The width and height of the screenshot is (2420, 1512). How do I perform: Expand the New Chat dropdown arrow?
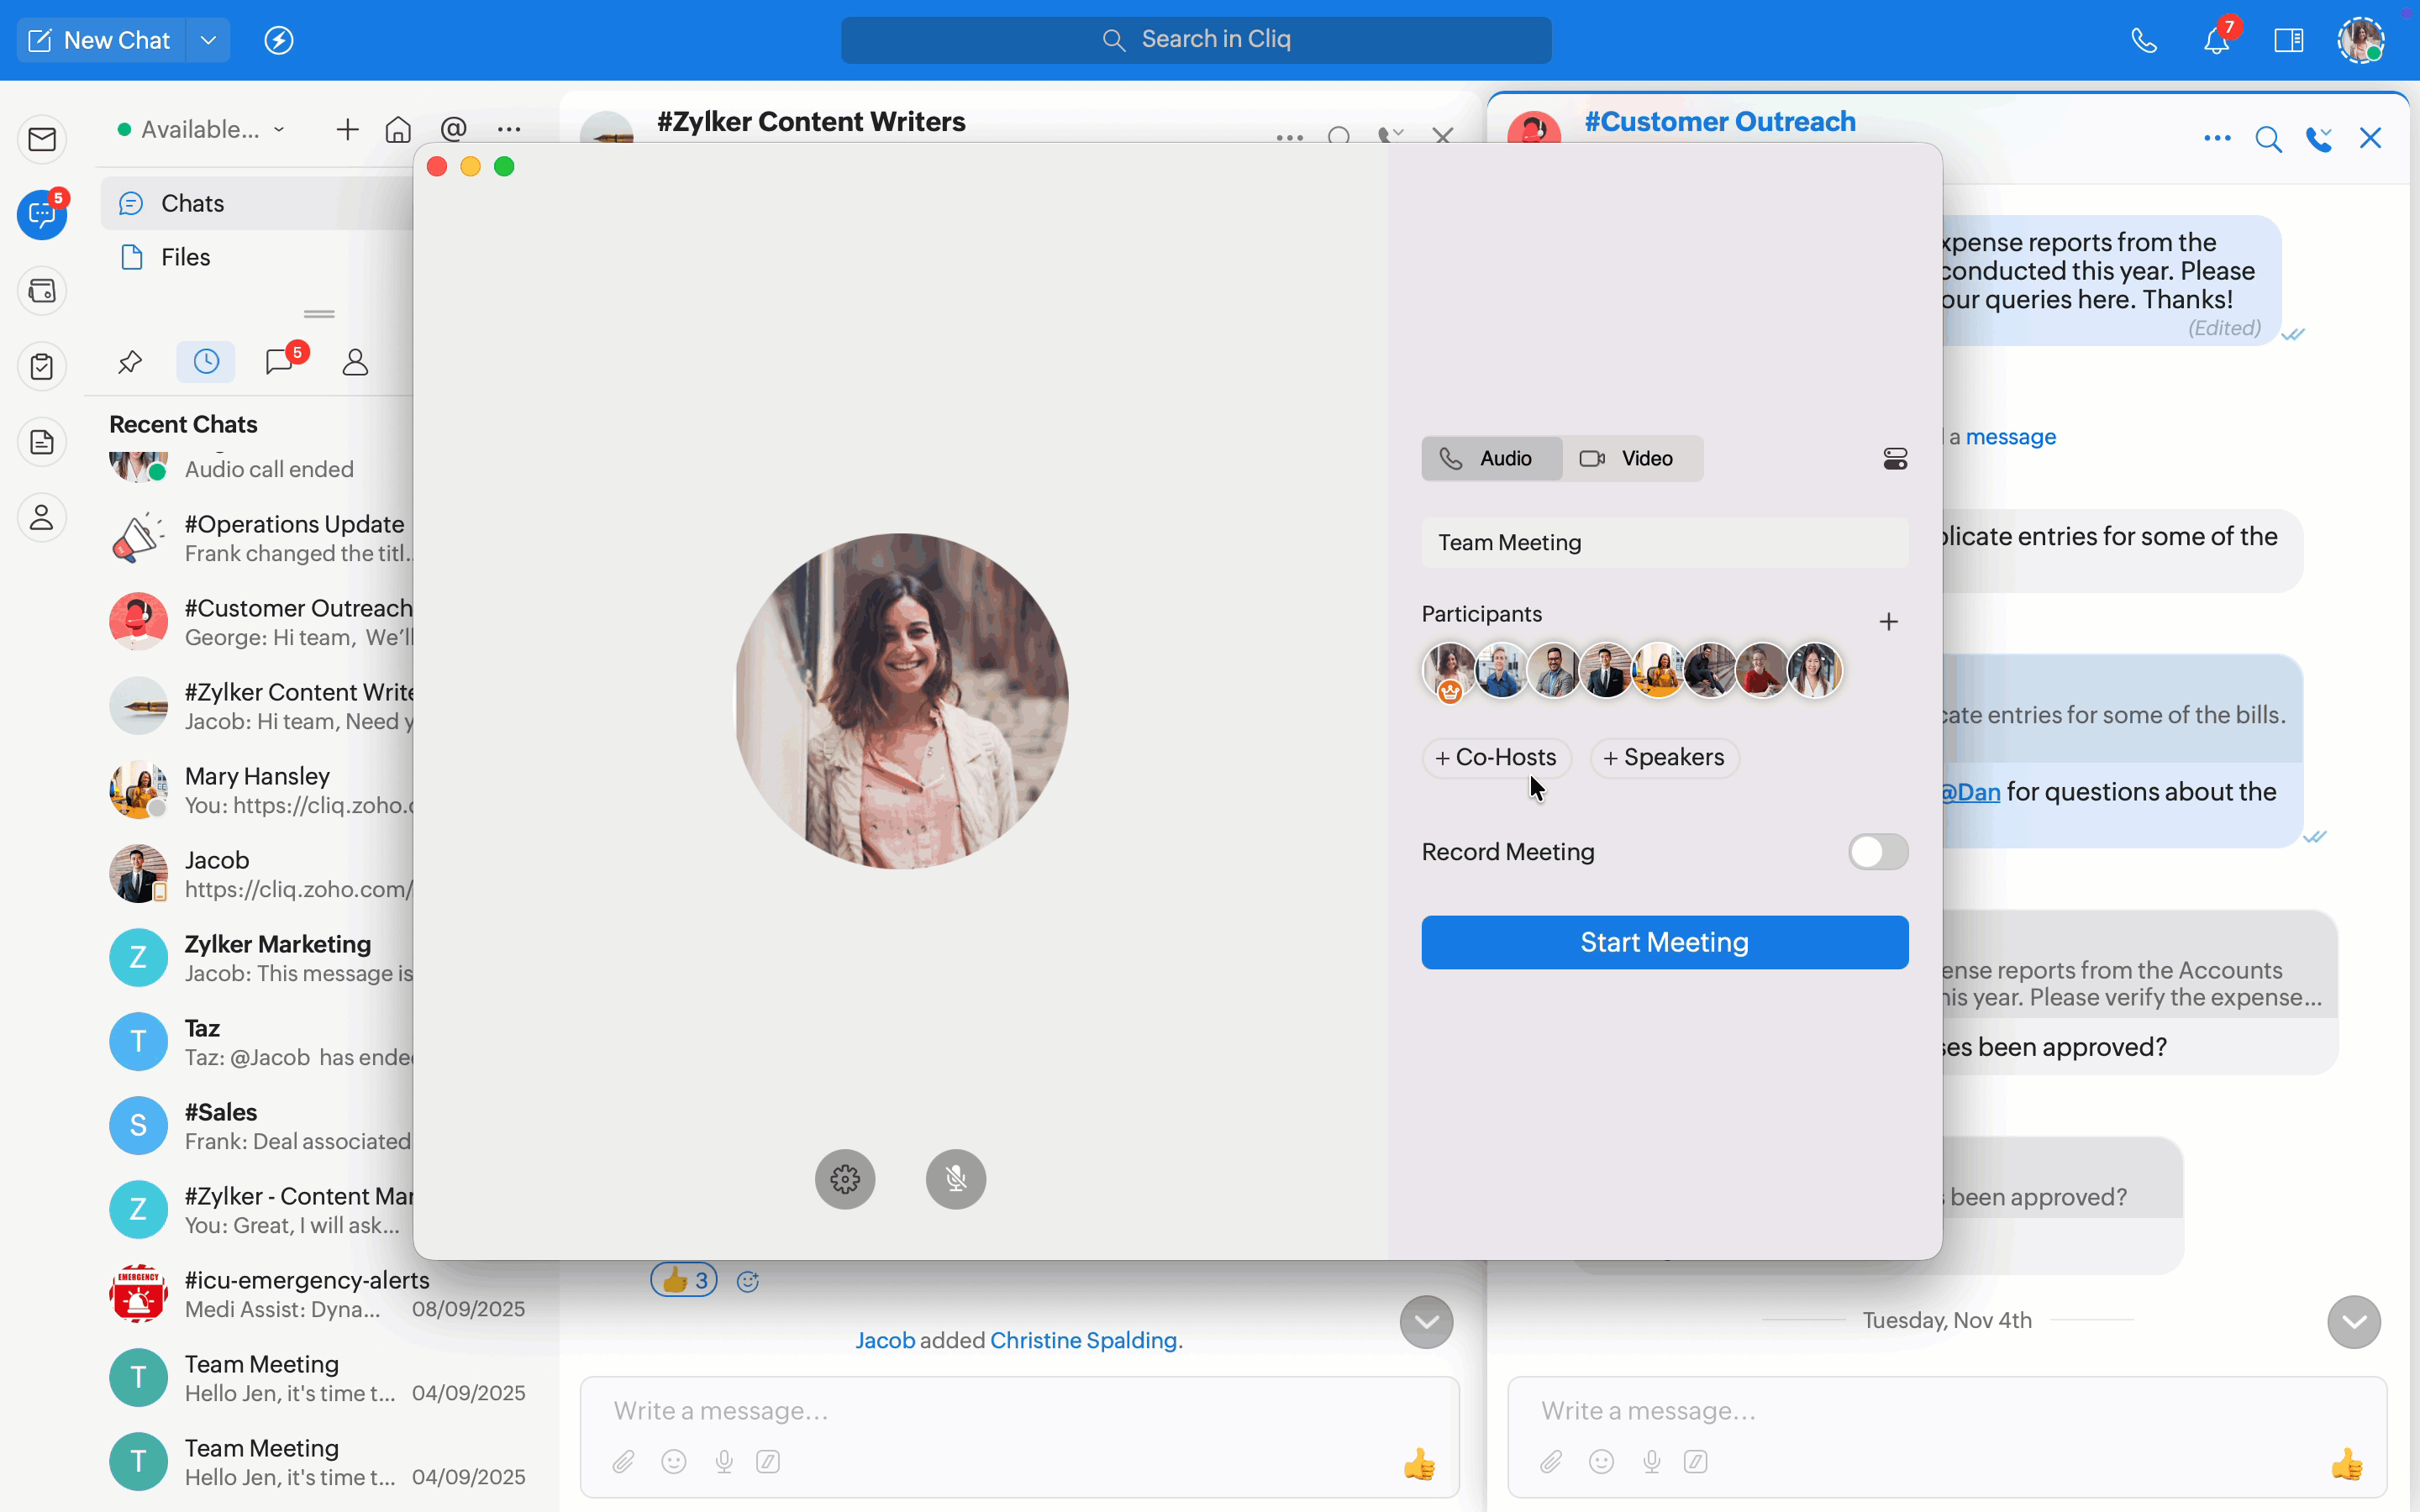point(208,40)
